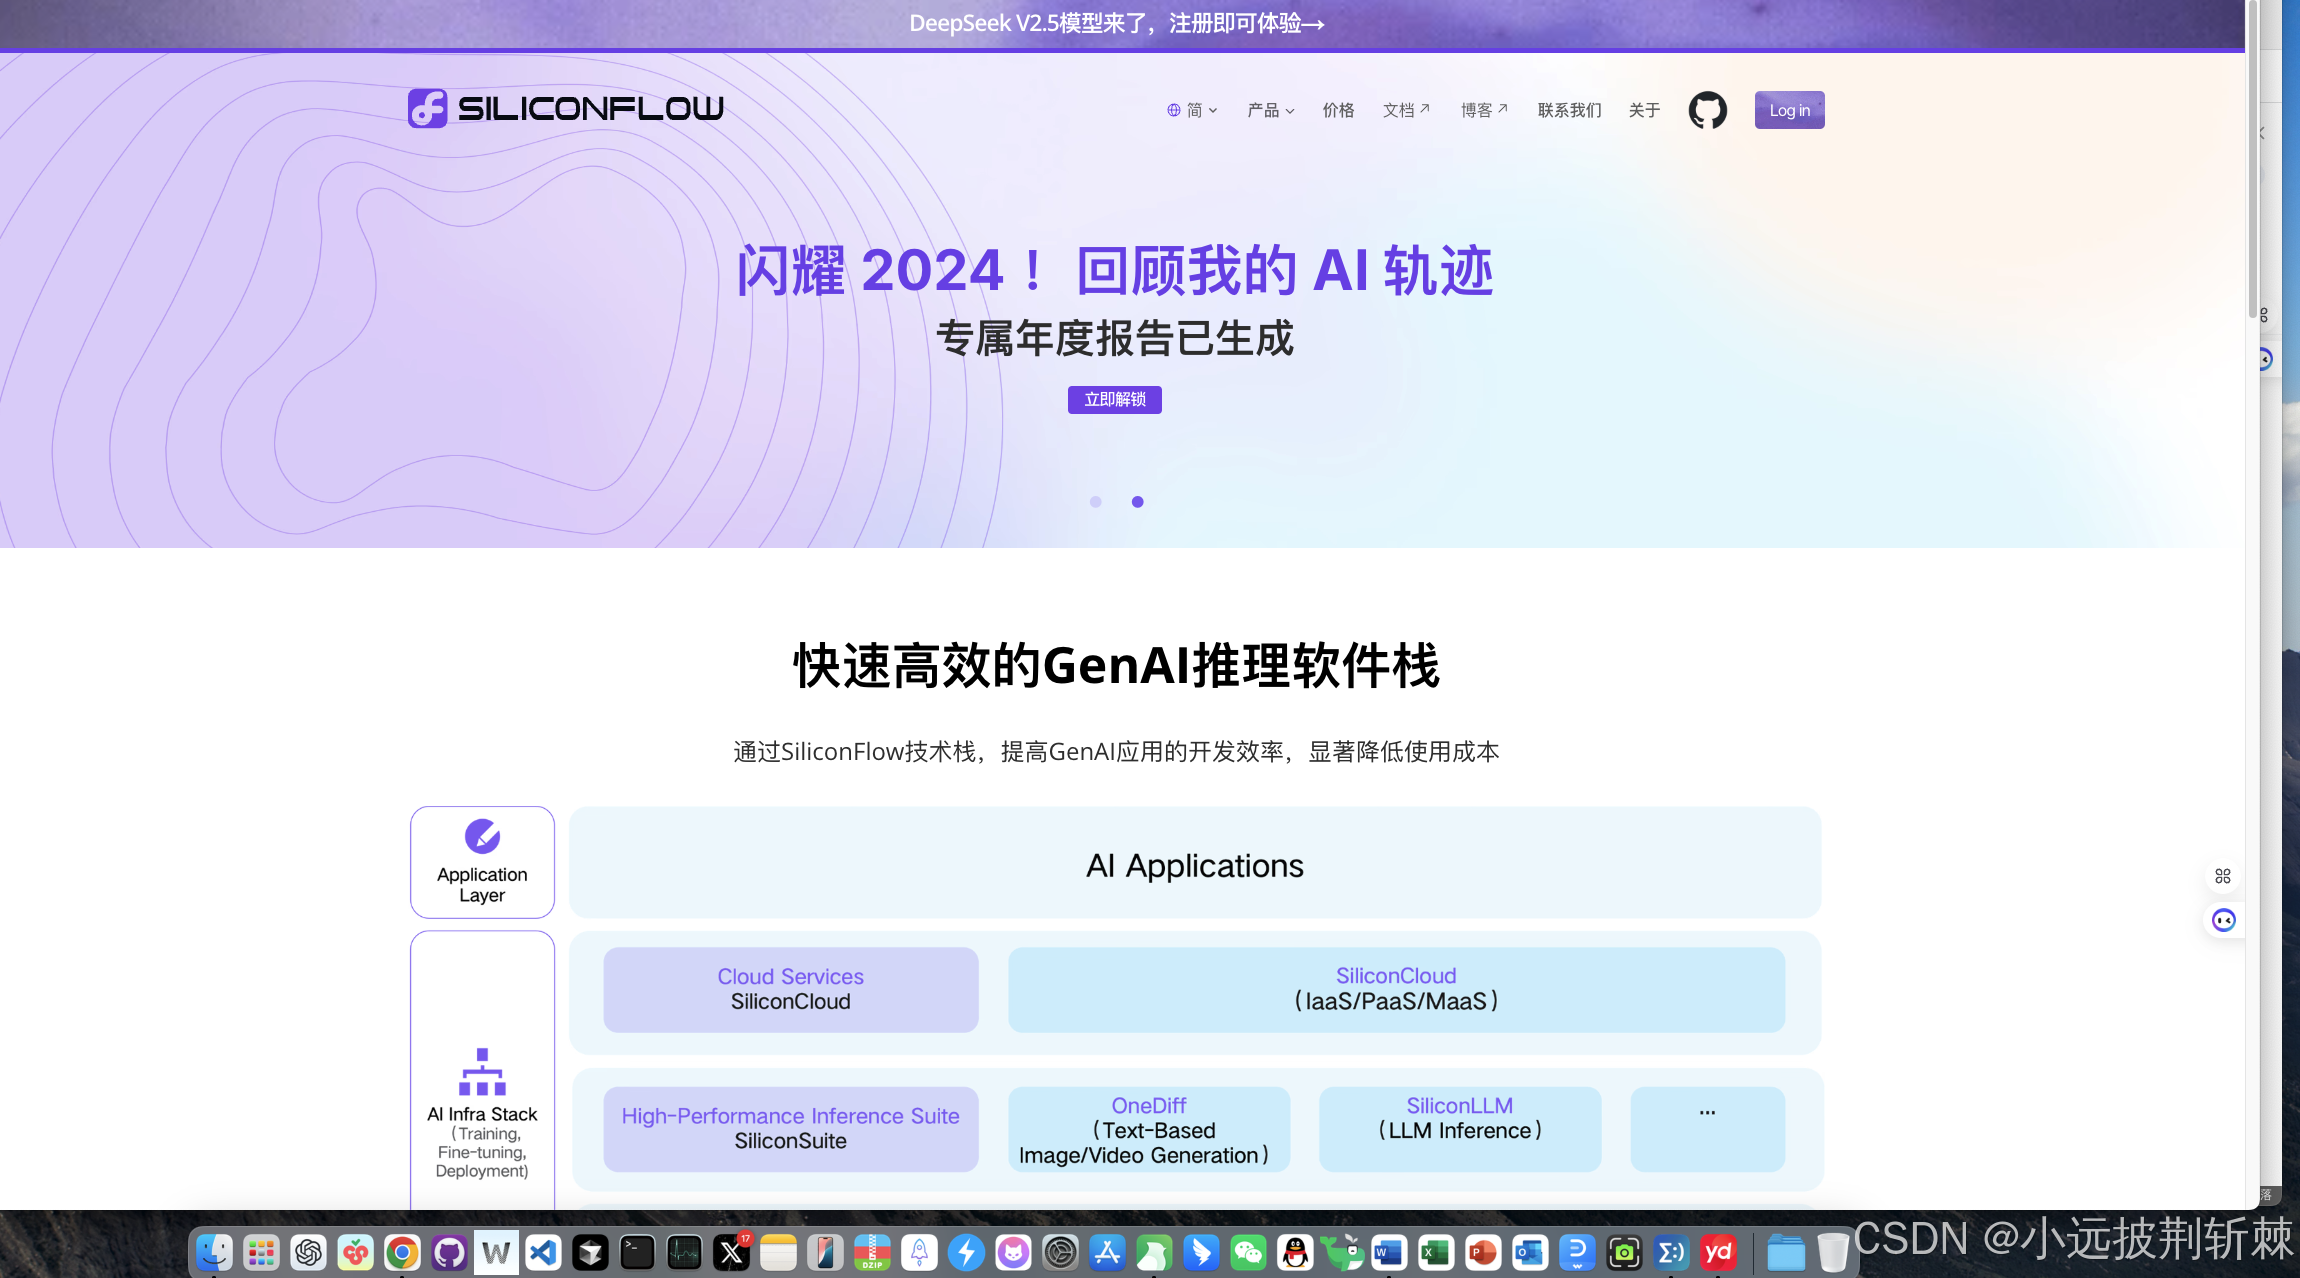Open the 价格 pricing page
The width and height of the screenshot is (2300, 1278).
point(1338,110)
